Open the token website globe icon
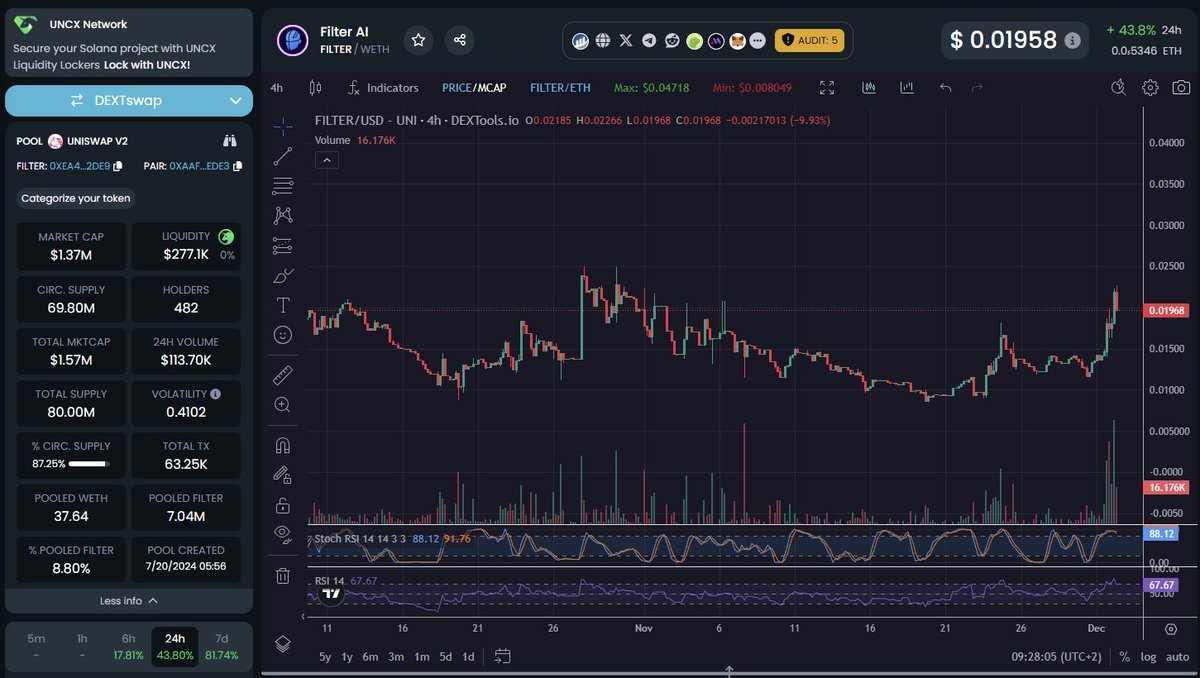 pyautogui.click(x=603, y=41)
